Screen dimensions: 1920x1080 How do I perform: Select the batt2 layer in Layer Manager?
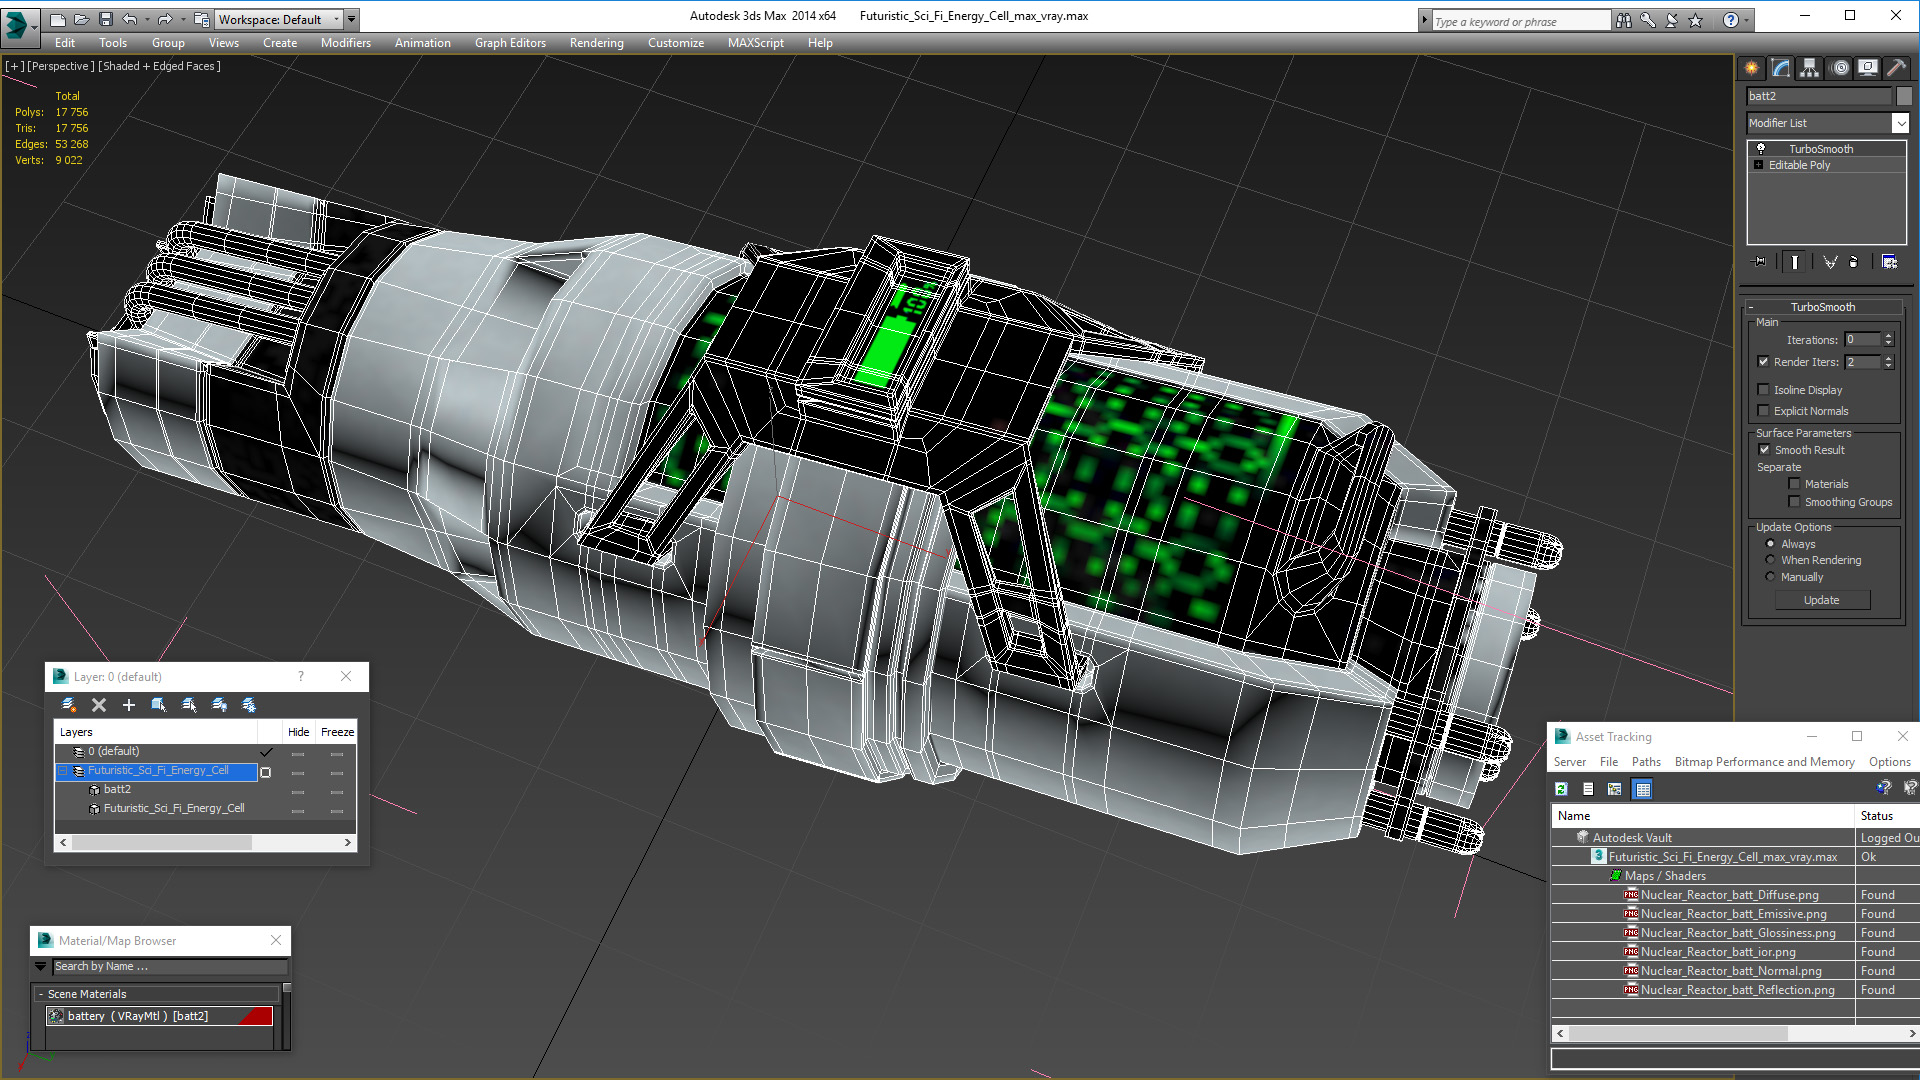click(117, 789)
